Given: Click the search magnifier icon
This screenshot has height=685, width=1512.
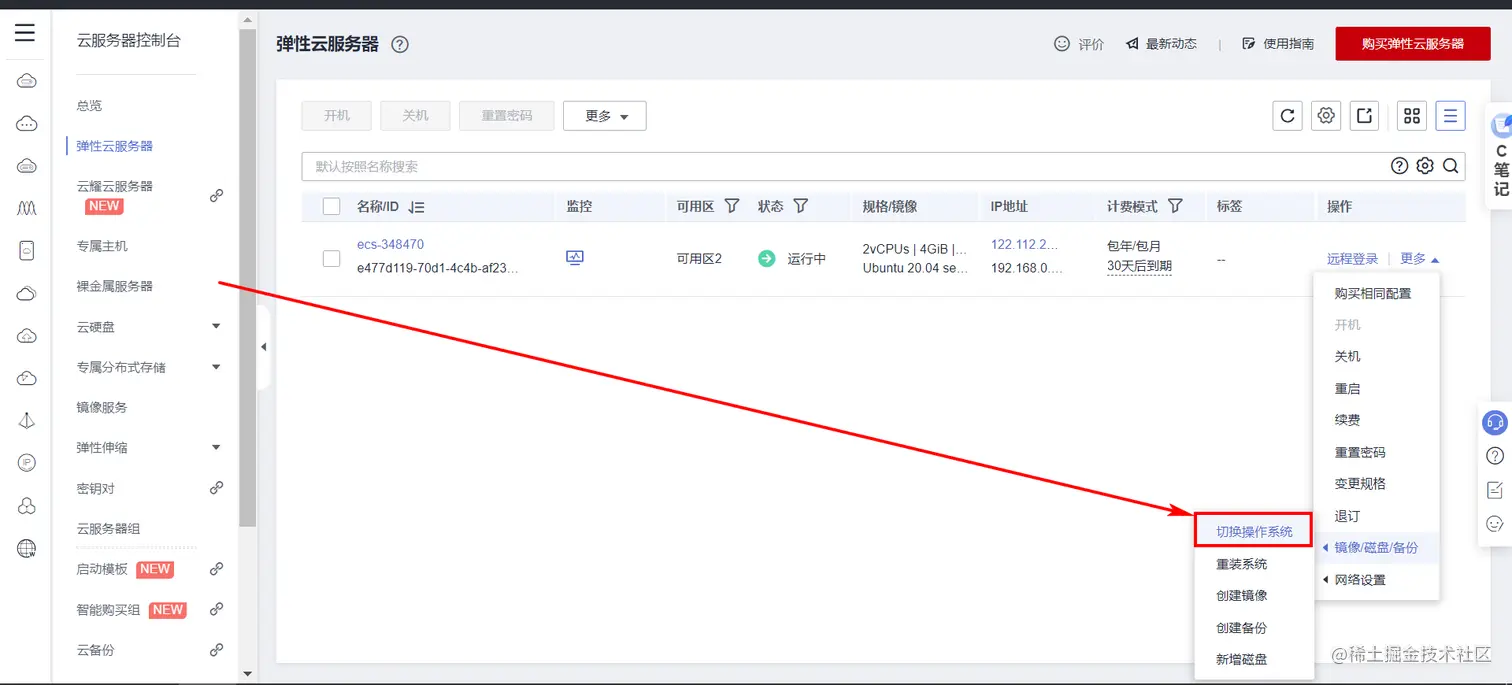Looking at the screenshot, I should (1450, 166).
